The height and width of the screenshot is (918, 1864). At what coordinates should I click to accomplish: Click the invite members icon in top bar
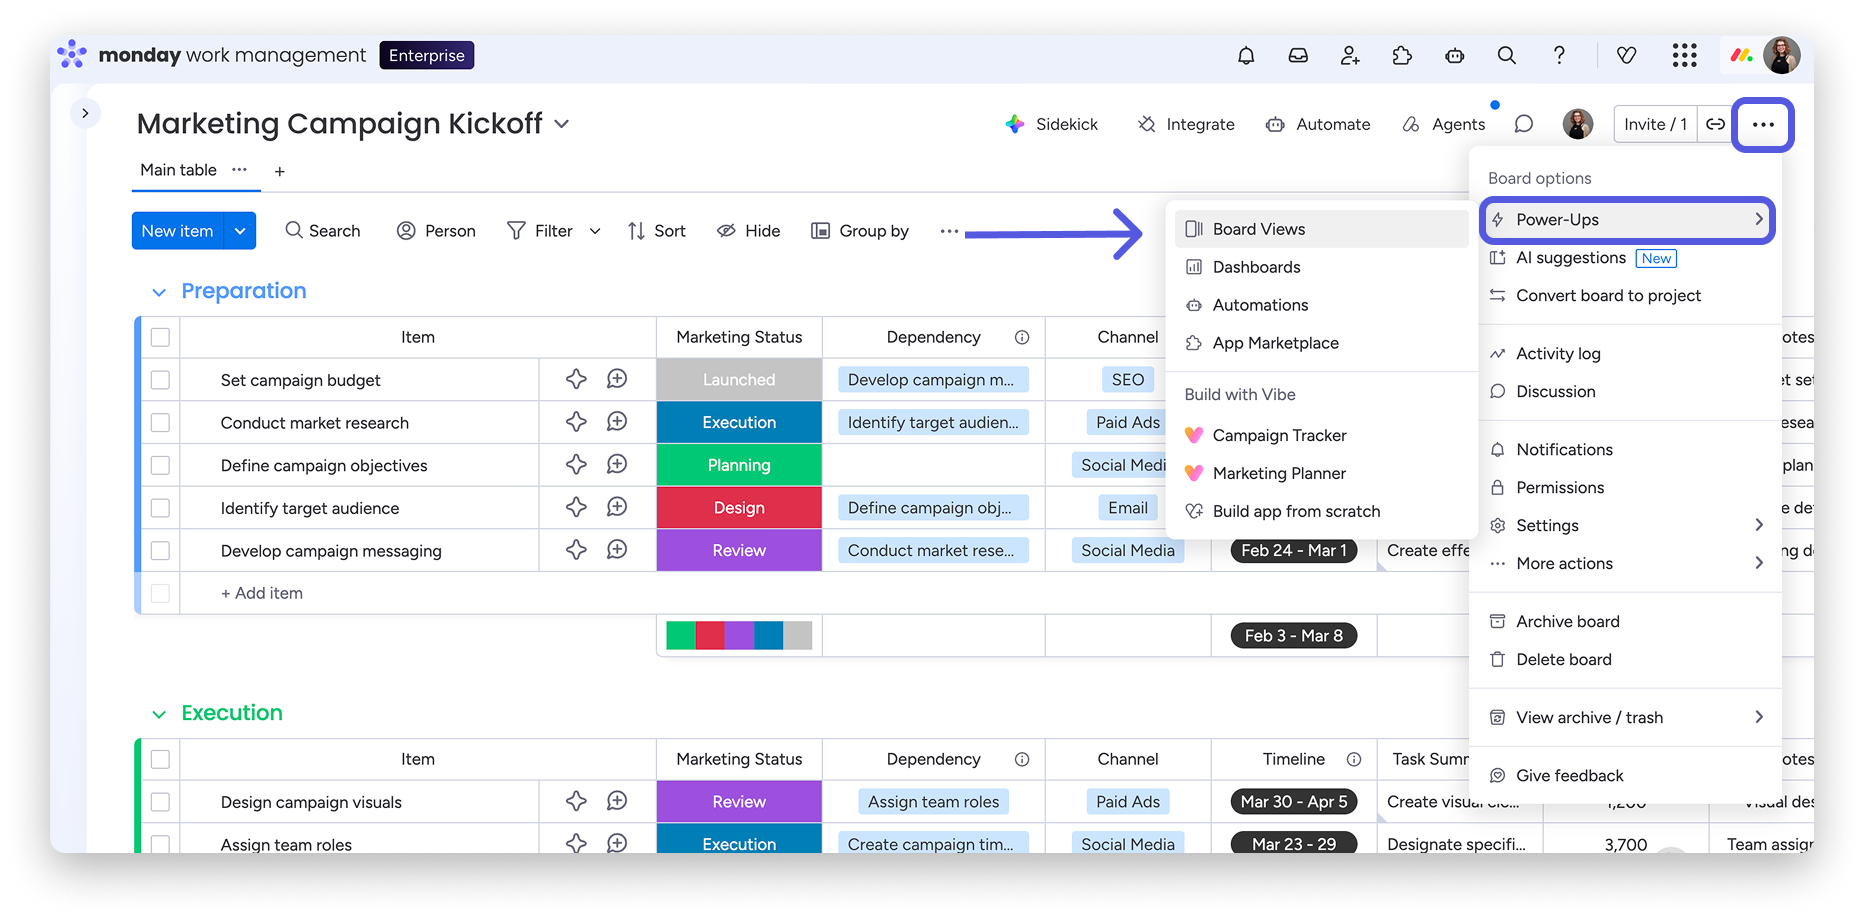click(x=1350, y=56)
